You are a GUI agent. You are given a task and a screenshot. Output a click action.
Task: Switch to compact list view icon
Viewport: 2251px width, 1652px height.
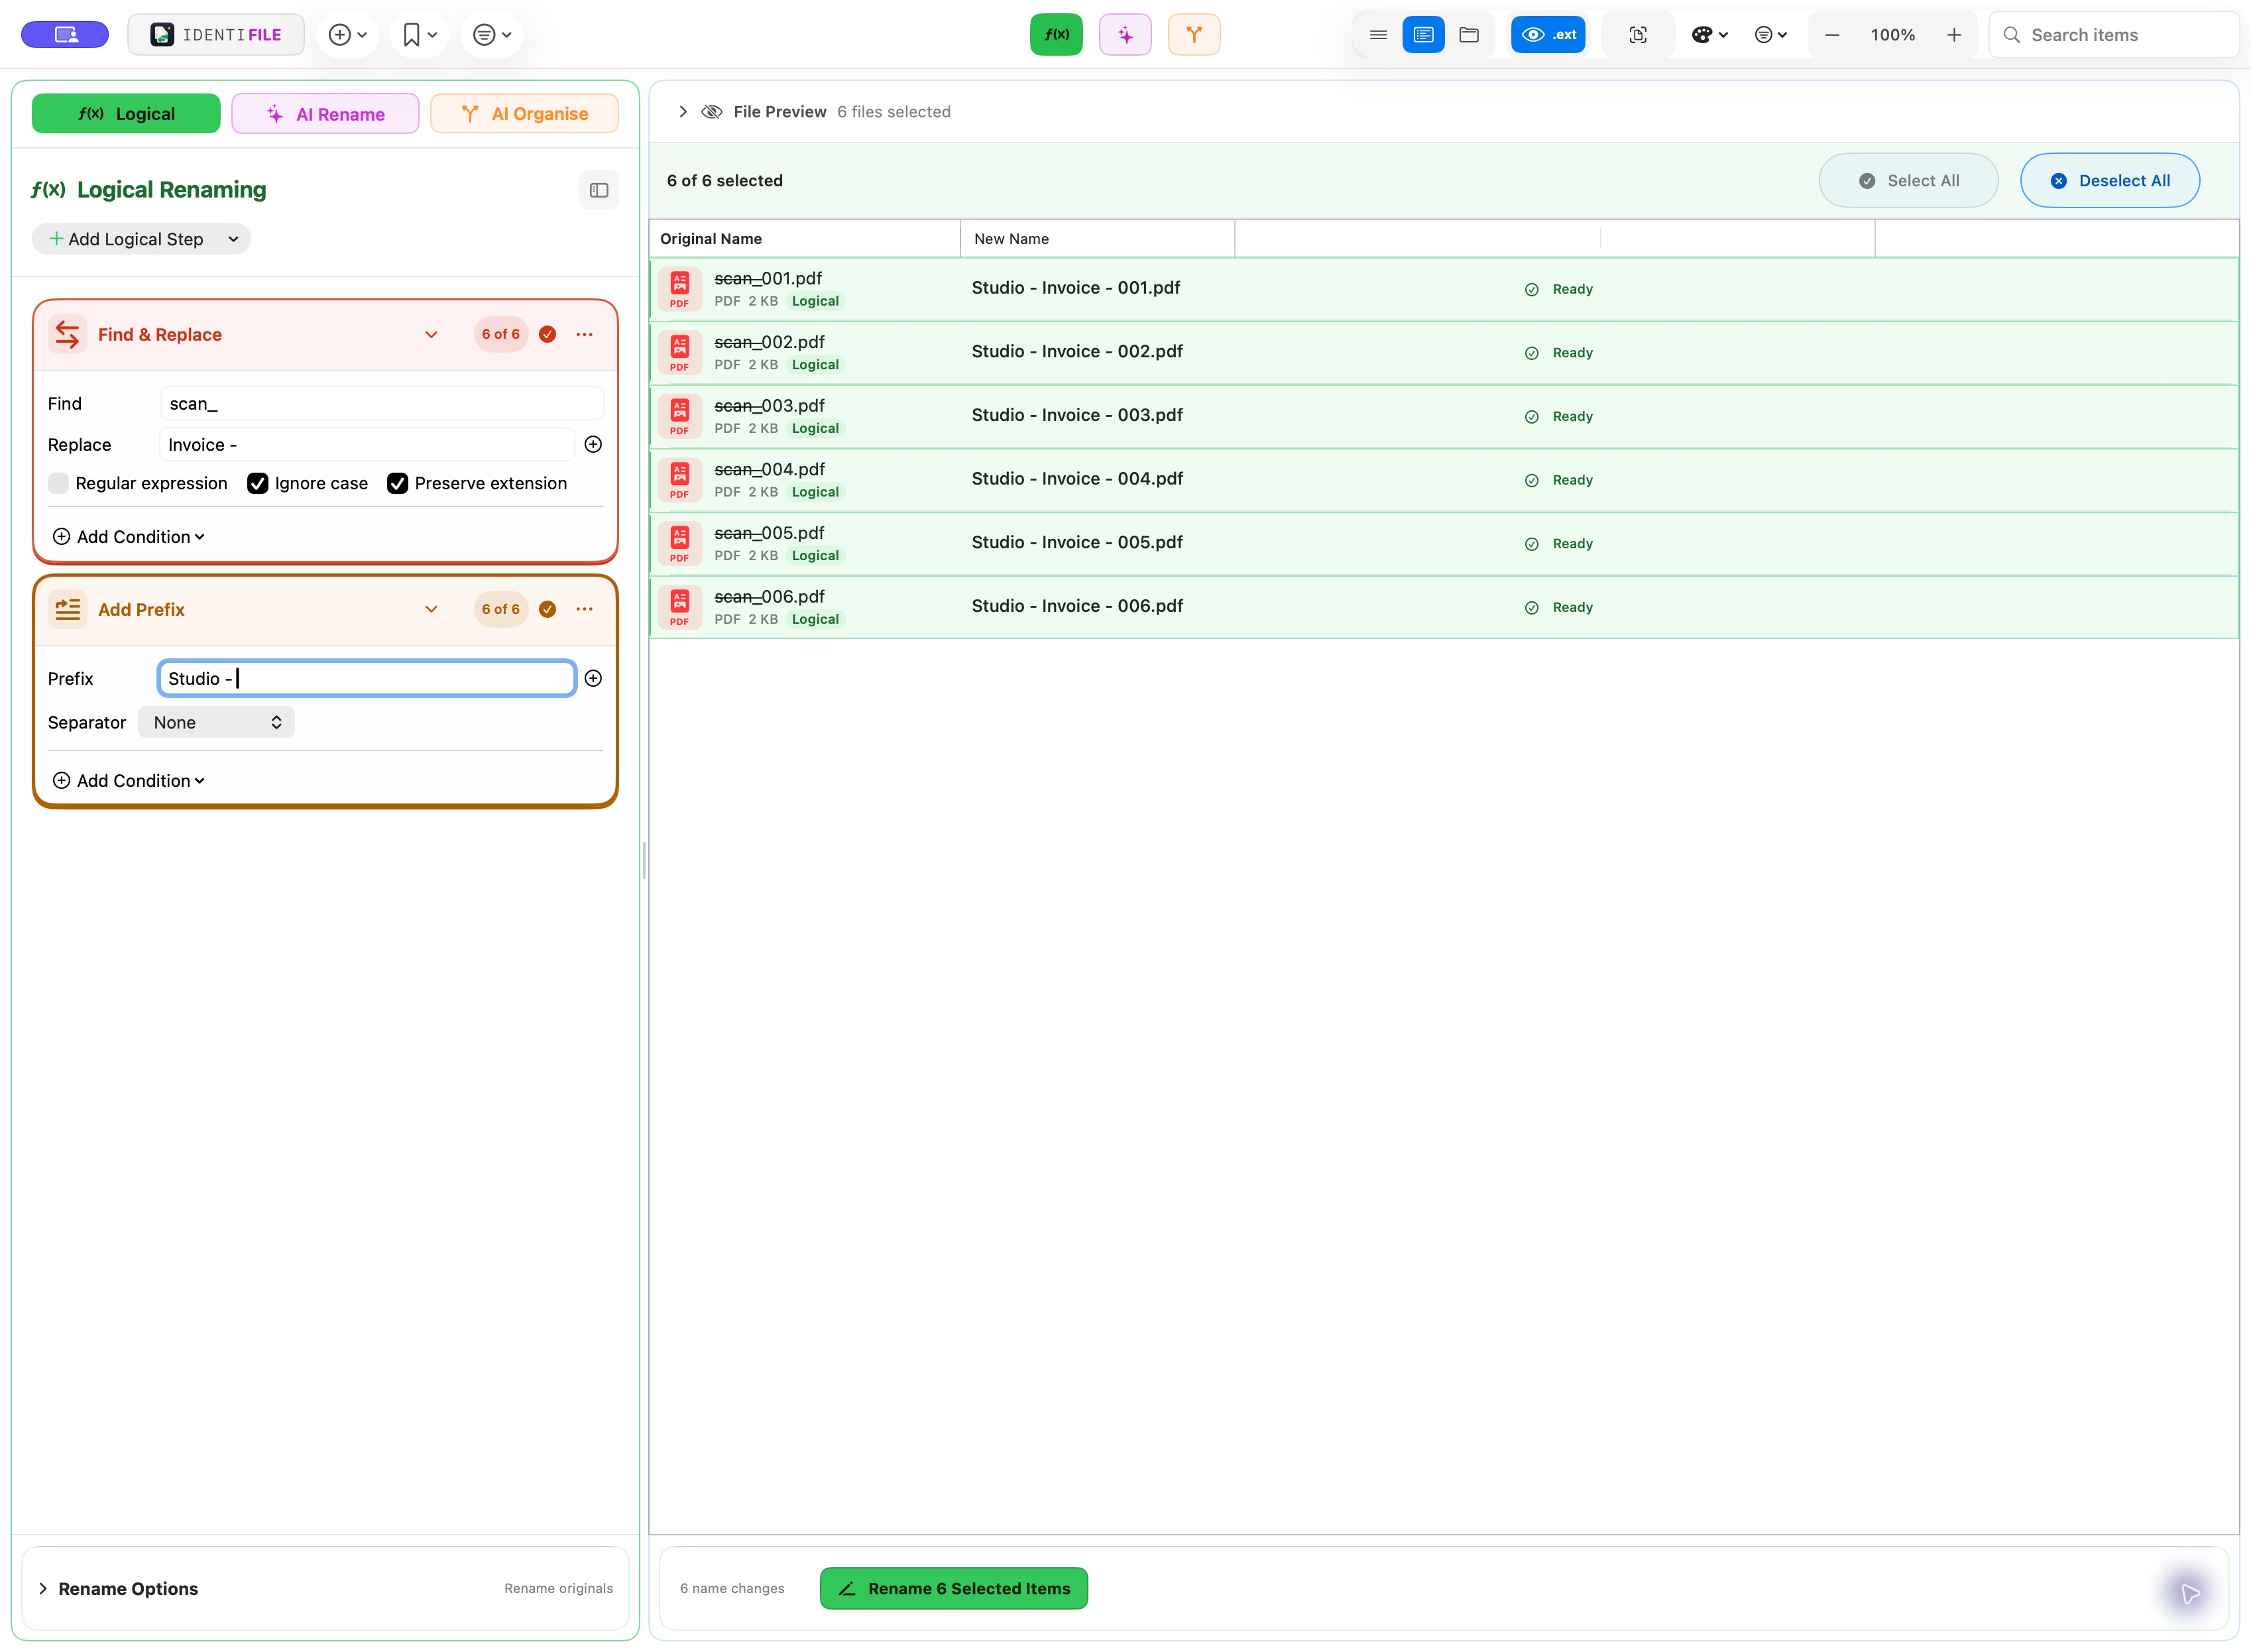pos(1378,35)
